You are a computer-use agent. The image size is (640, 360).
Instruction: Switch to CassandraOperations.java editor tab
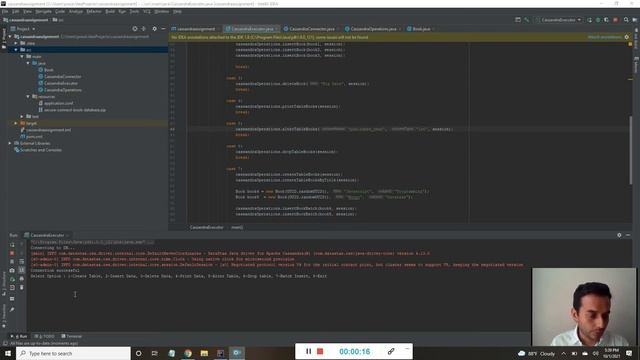[373, 29]
